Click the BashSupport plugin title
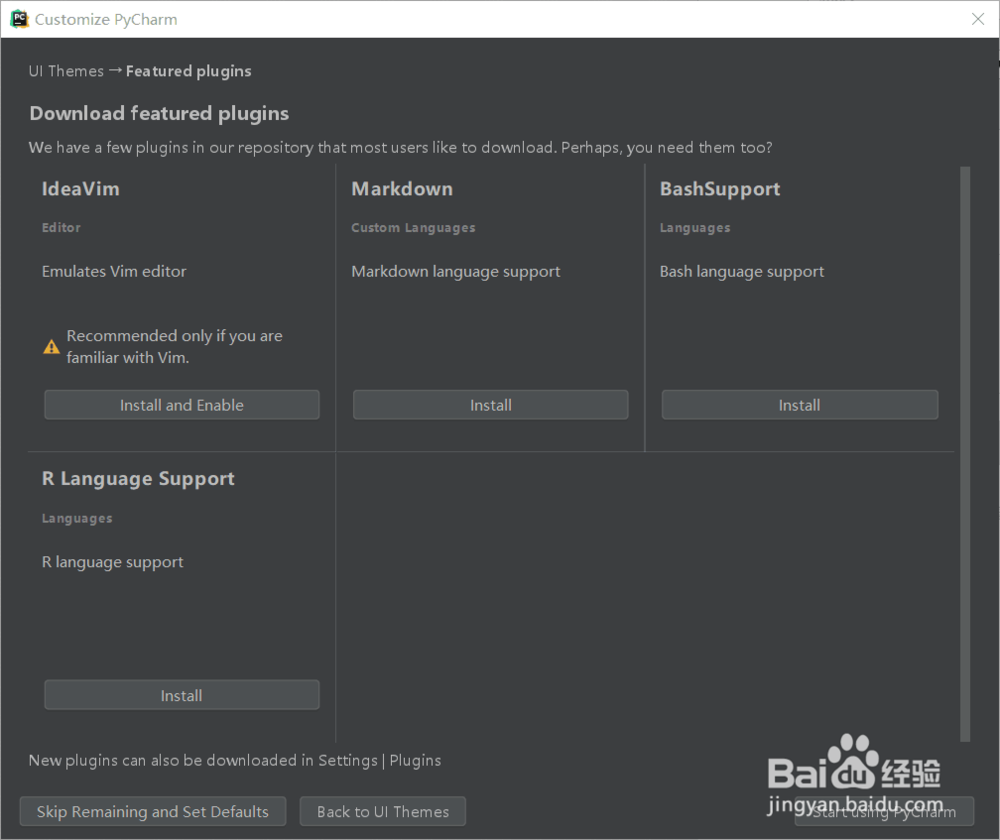 coord(719,189)
